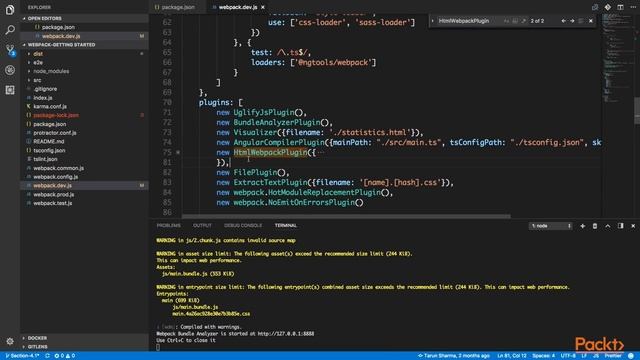The height and width of the screenshot is (360, 640).
Task: Toggle Match Case in find widget
Action: click(x=507, y=21)
